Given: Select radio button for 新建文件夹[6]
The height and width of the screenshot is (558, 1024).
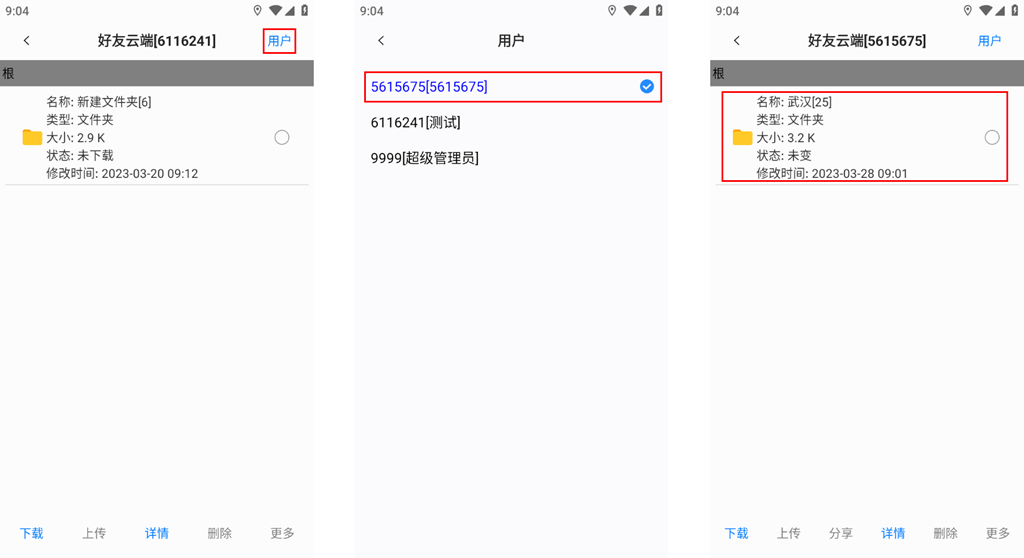Looking at the screenshot, I should pyautogui.click(x=281, y=137).
